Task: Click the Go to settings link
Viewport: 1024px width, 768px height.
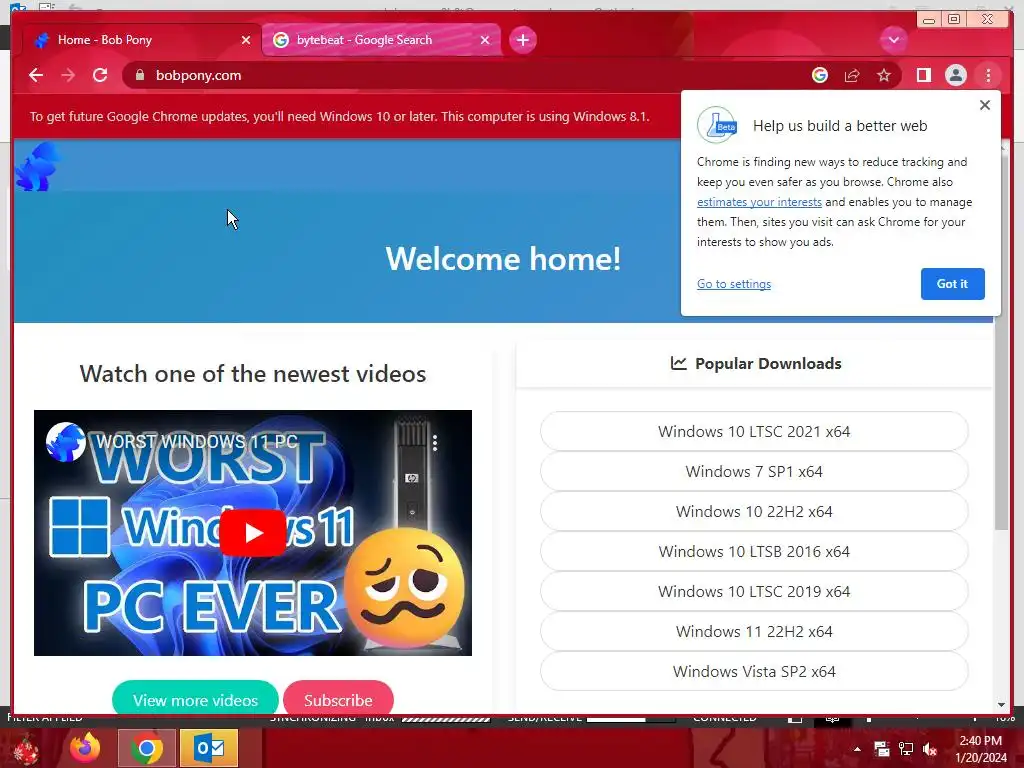Action: point(733,283)
